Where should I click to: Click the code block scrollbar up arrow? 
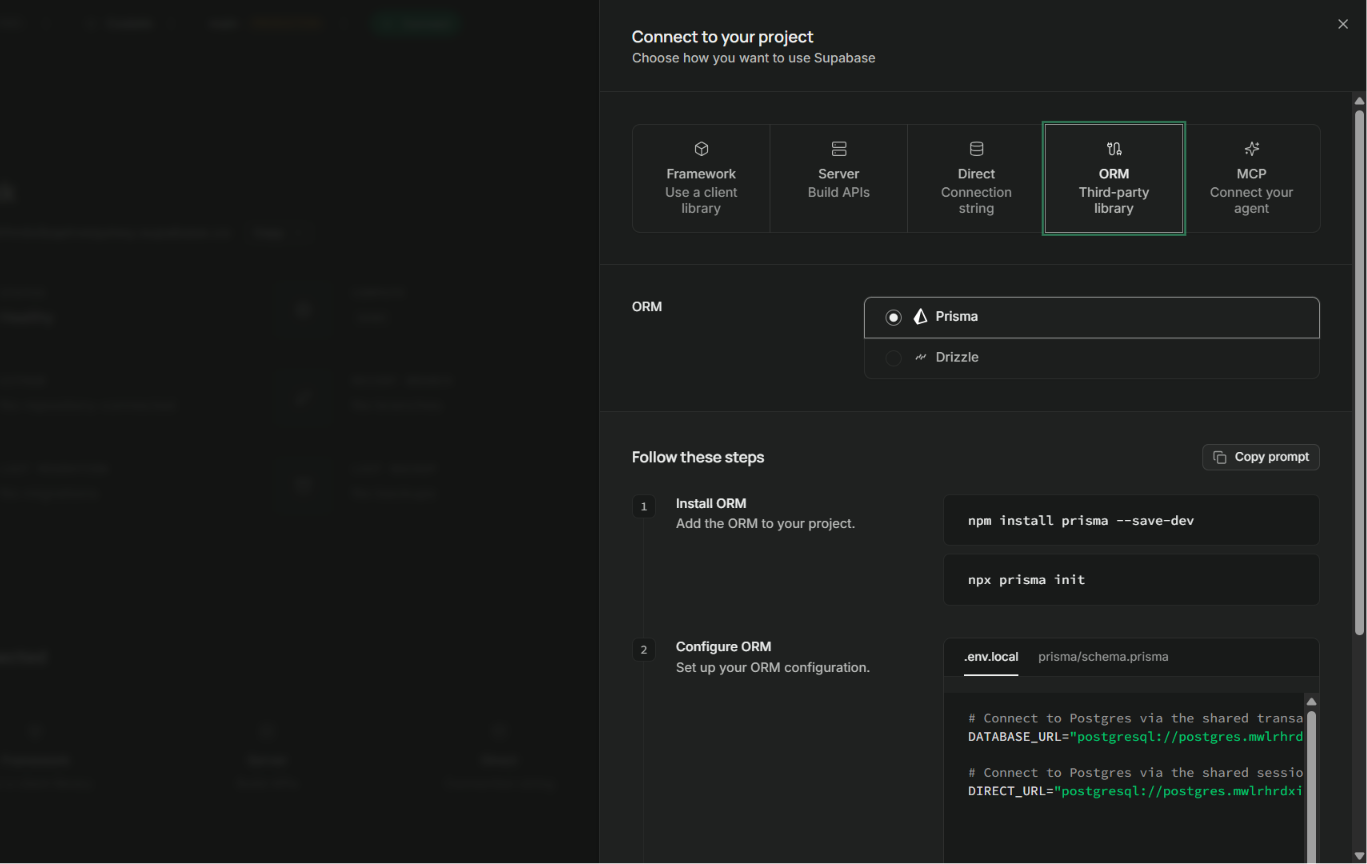[x=1311, y=702]
